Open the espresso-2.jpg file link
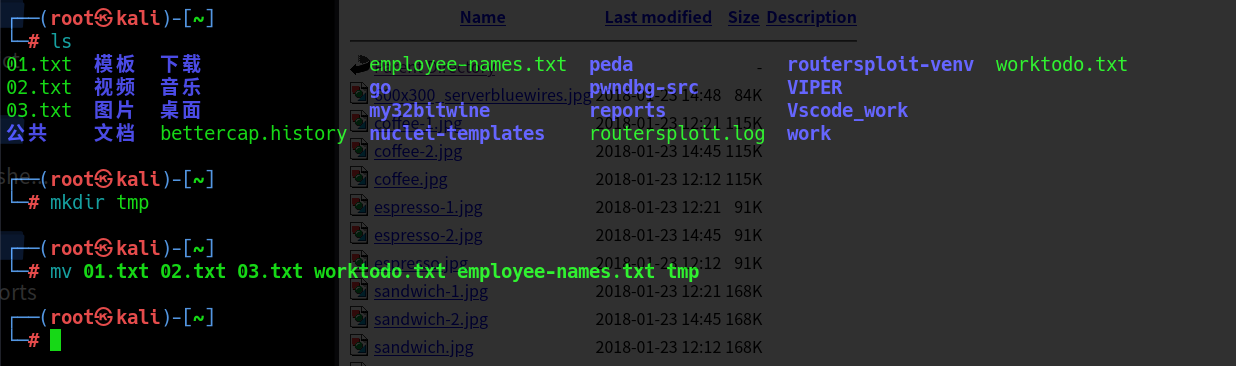The height and width of the screenshot is (366, 1236). [428, 235]
